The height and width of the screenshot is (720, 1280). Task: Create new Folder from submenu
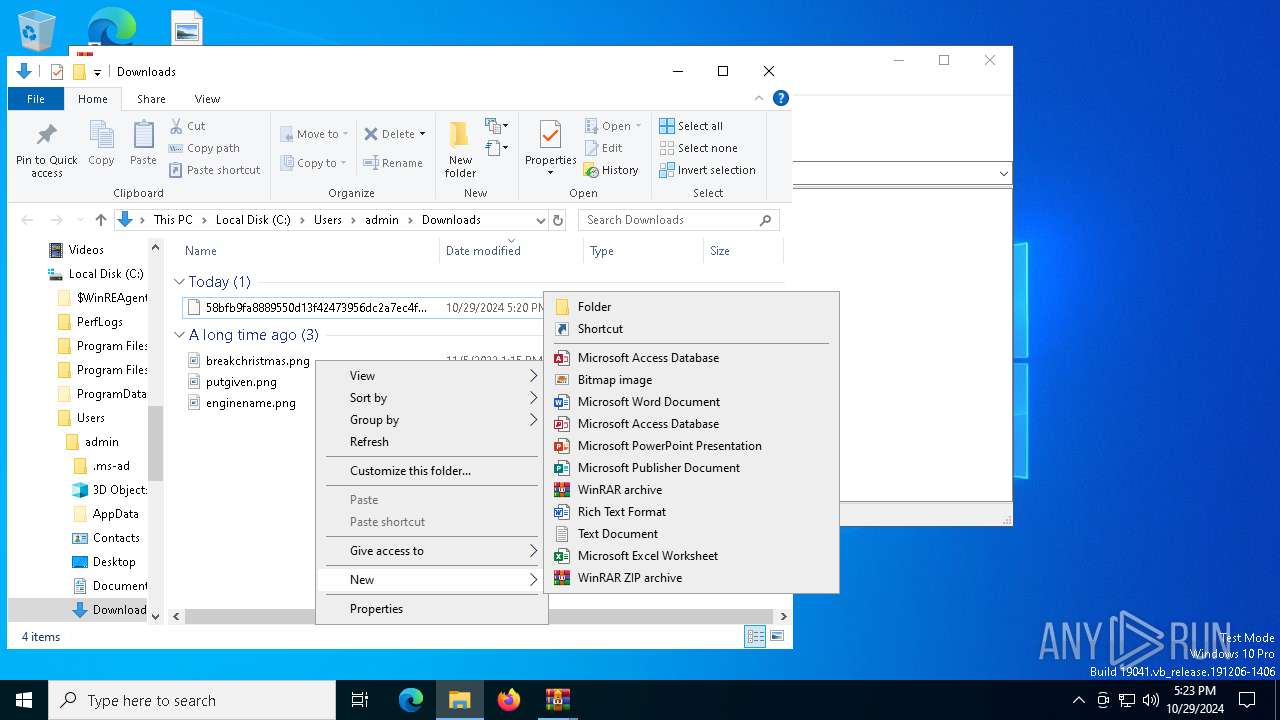[x=691, y=307]
